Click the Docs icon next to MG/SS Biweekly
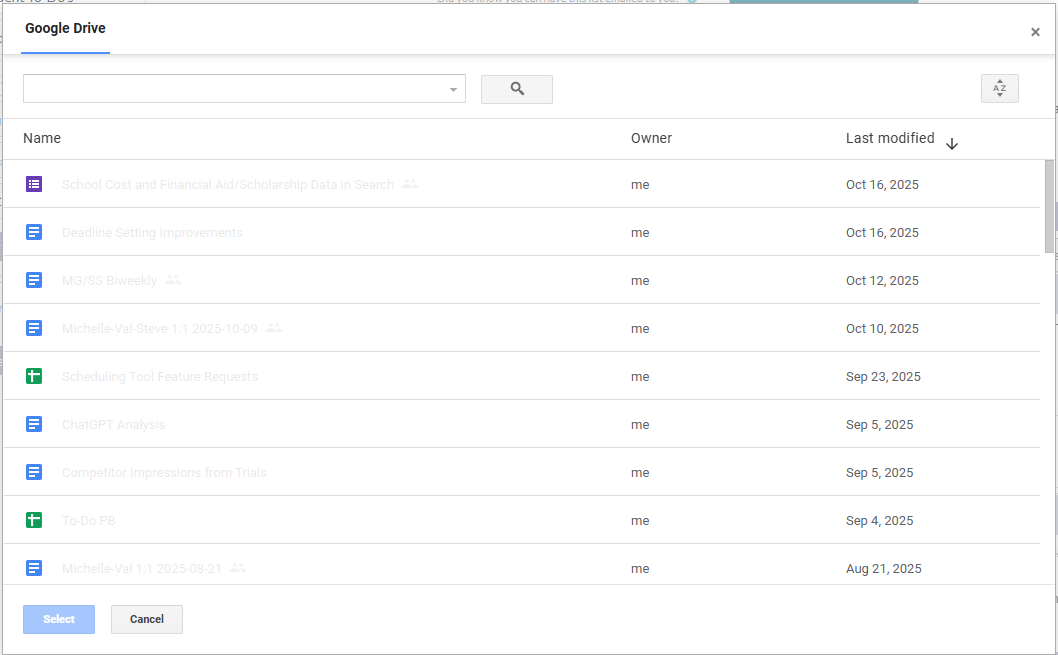 pyautogui.click(x=34, y=280)
